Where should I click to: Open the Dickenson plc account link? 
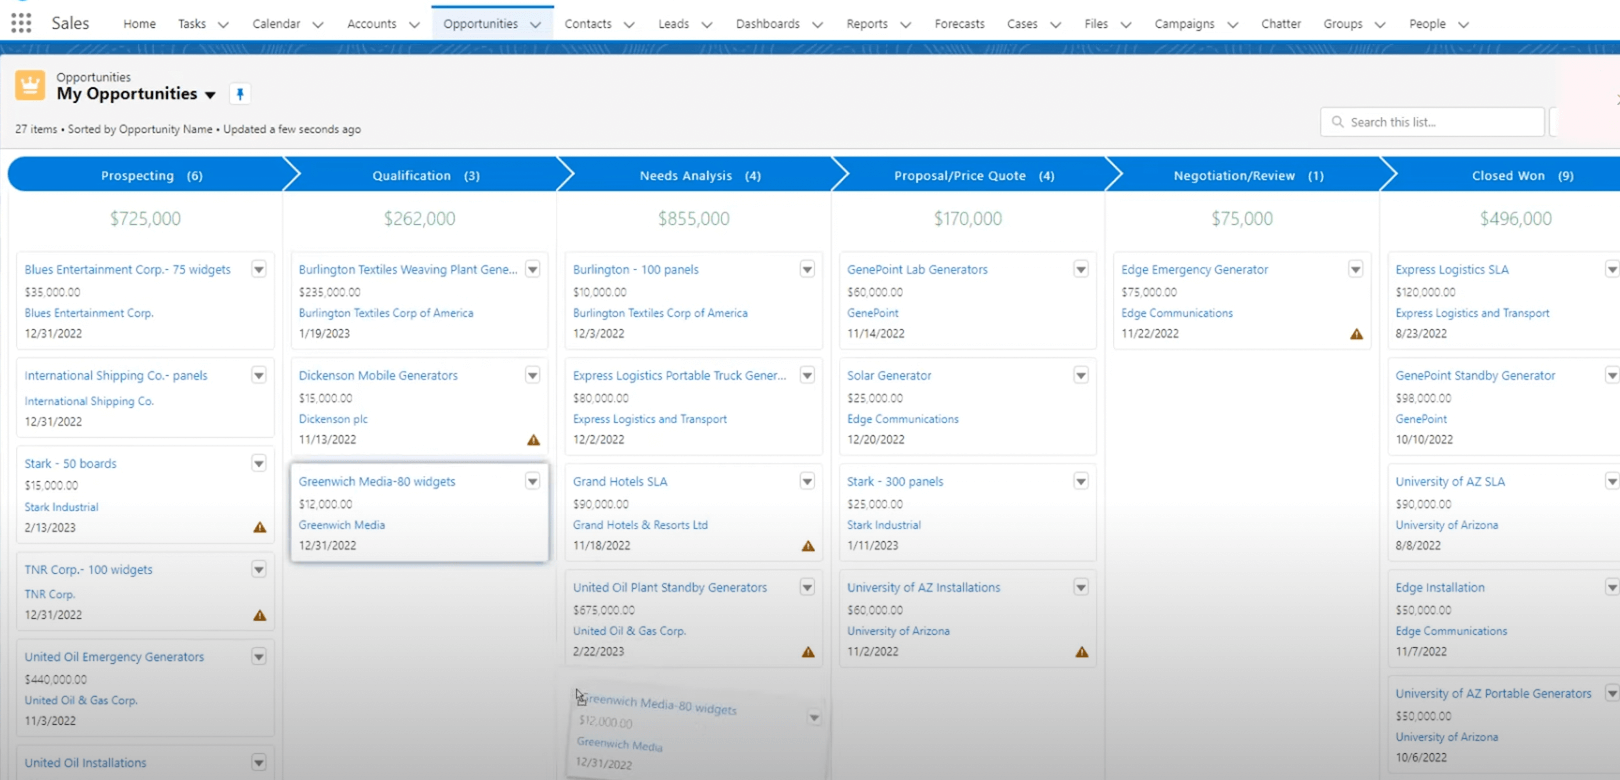(333, 419)
